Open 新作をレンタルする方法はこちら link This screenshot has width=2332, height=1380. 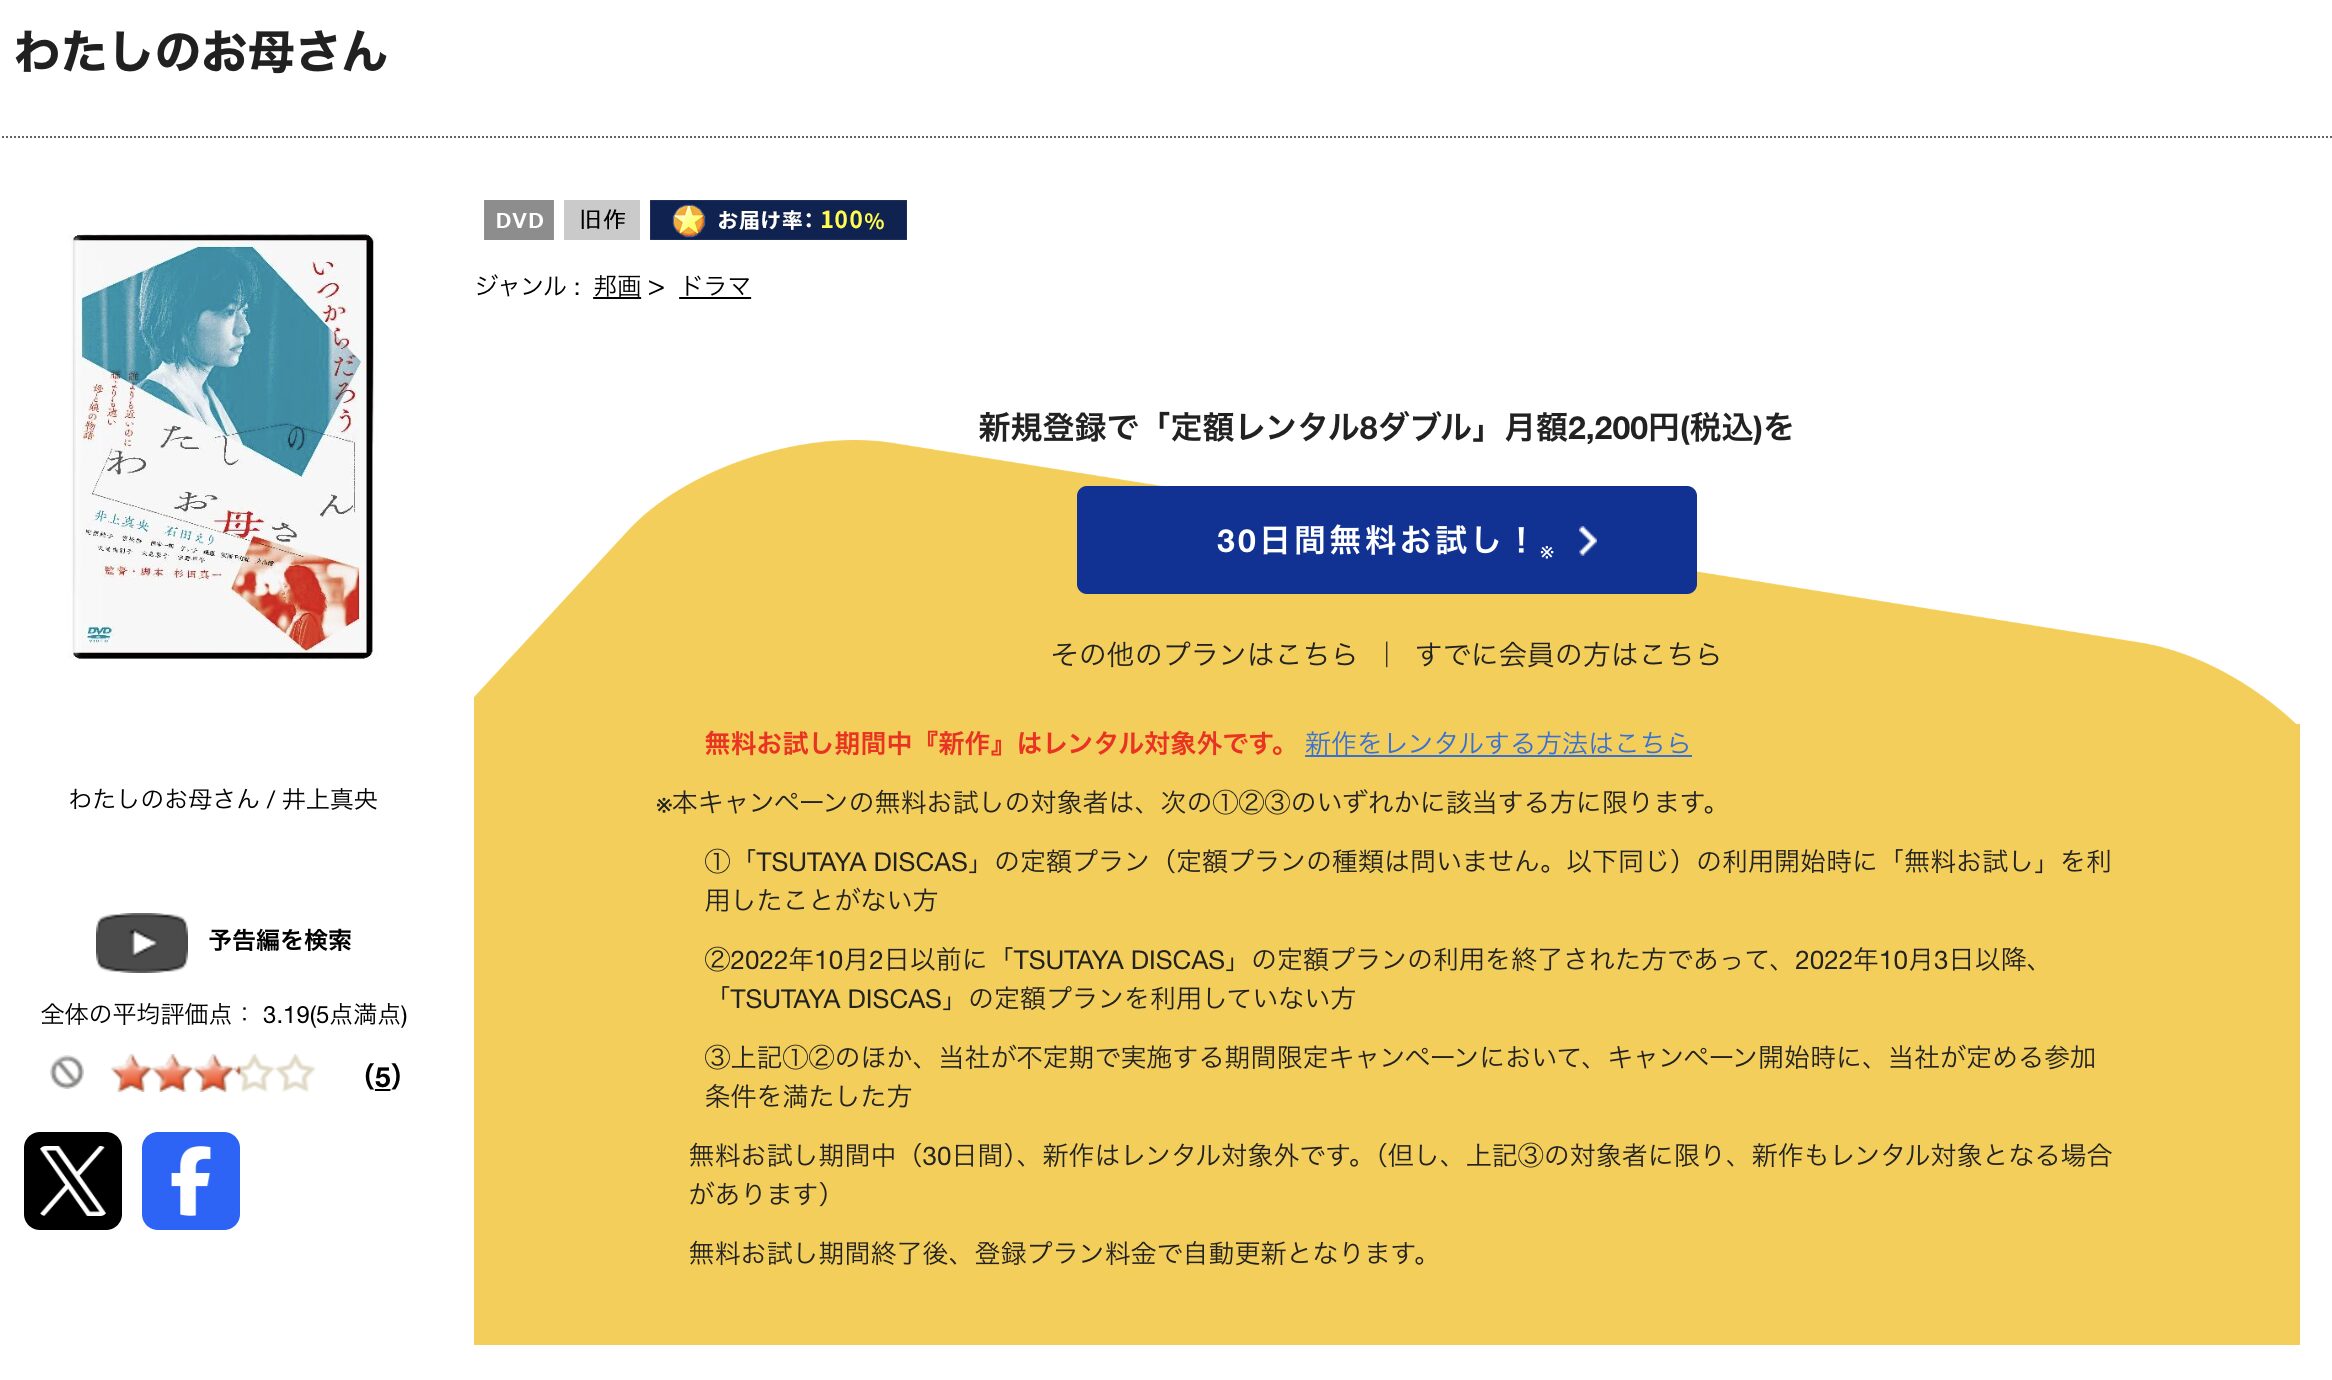point(1498,743)
